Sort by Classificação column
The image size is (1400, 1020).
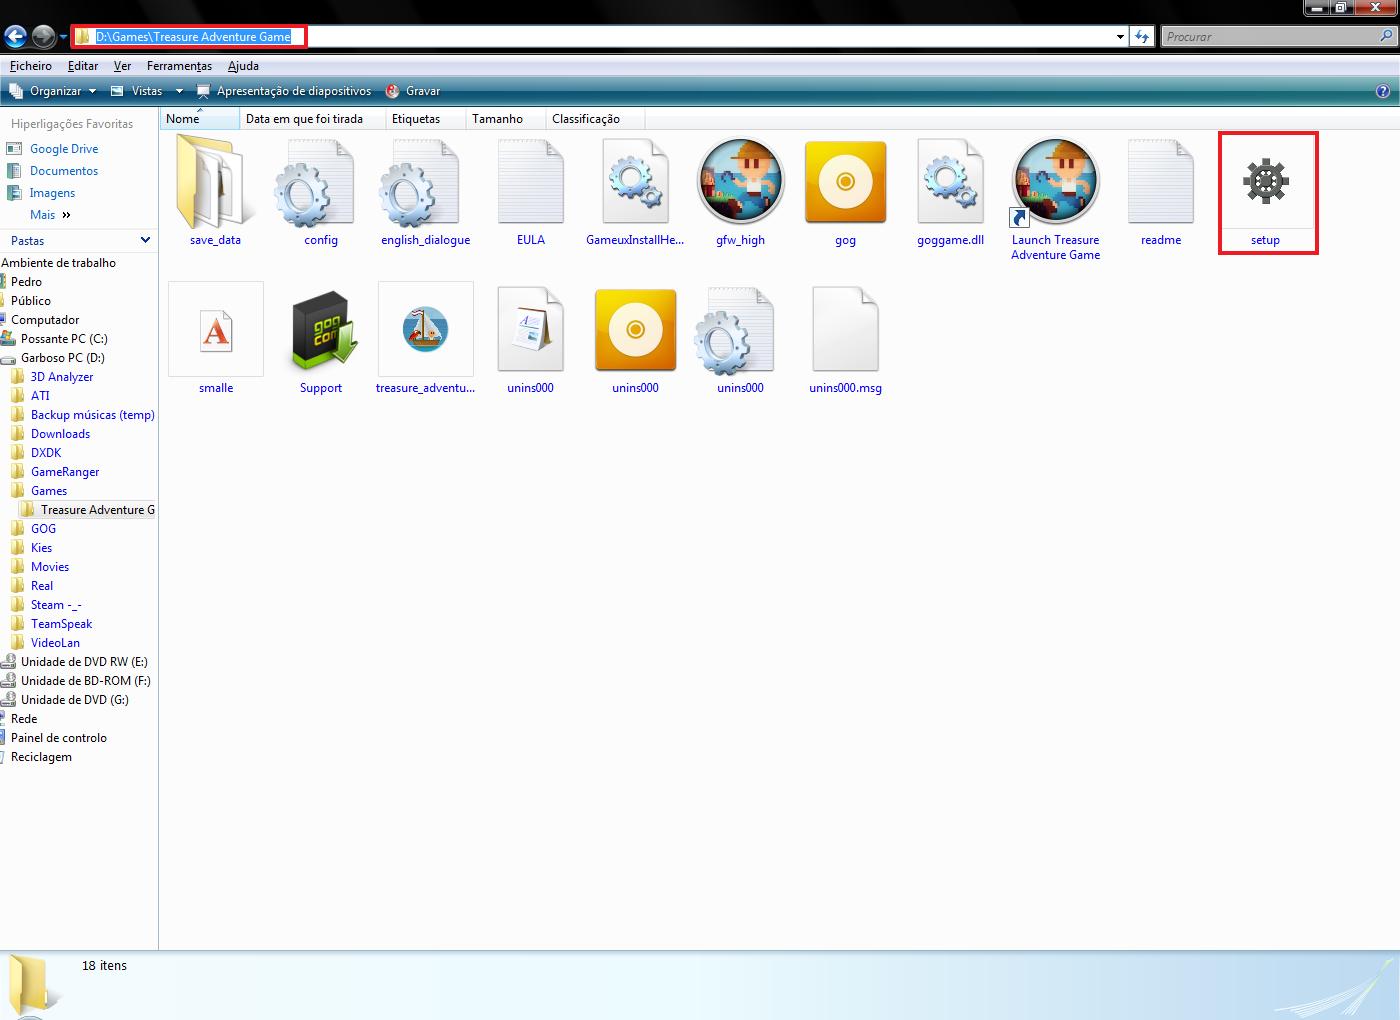coord(596,119)
